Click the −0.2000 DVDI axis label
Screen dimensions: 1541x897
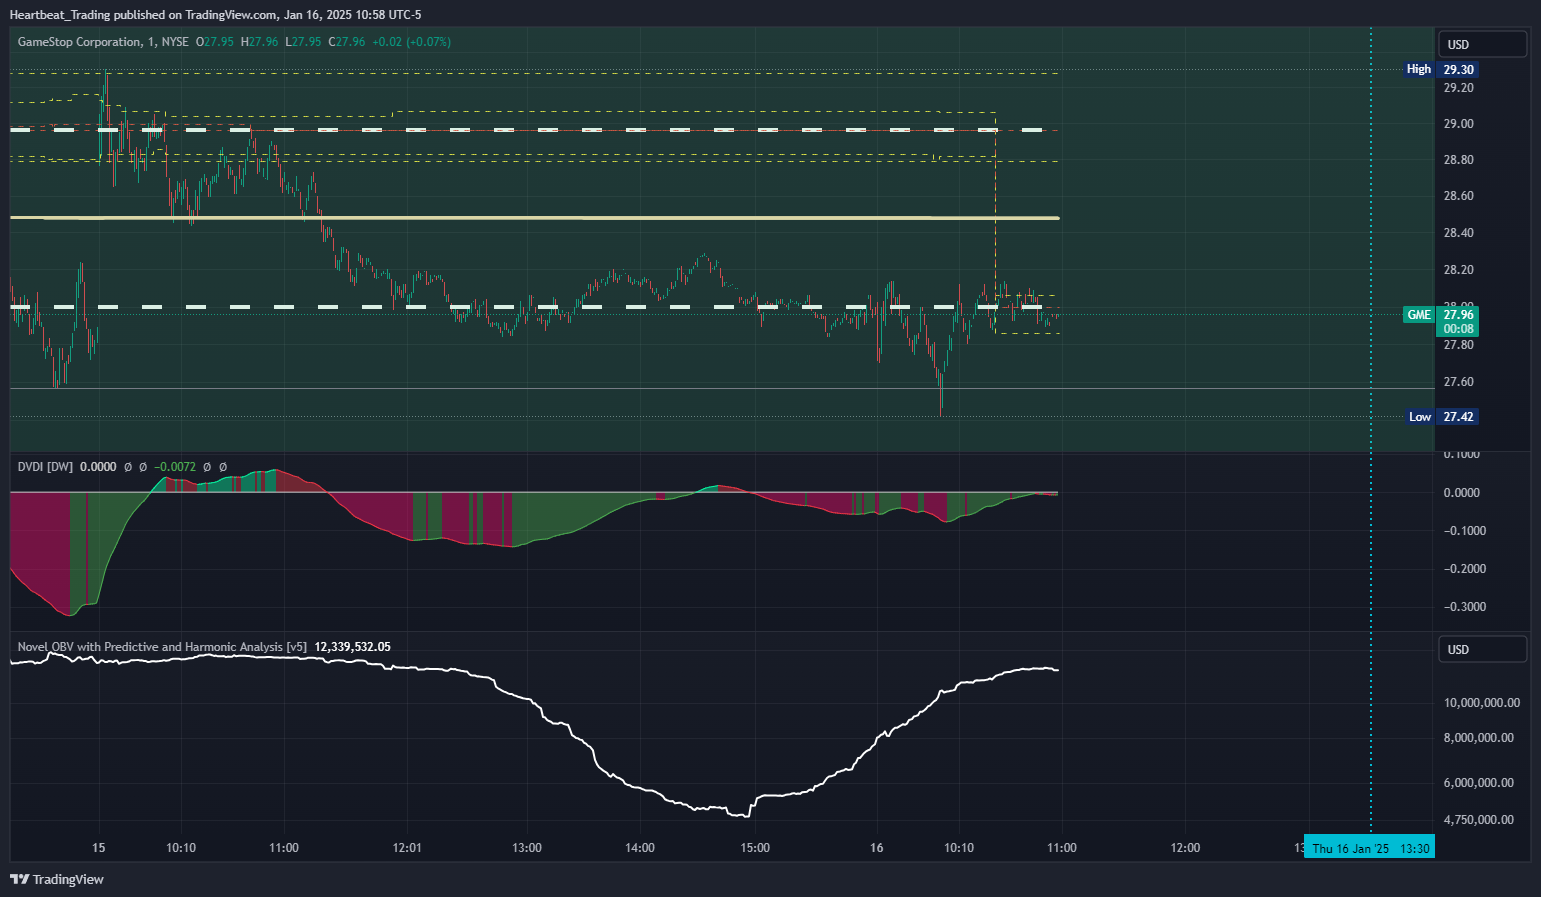click(x=1464, y=569)
